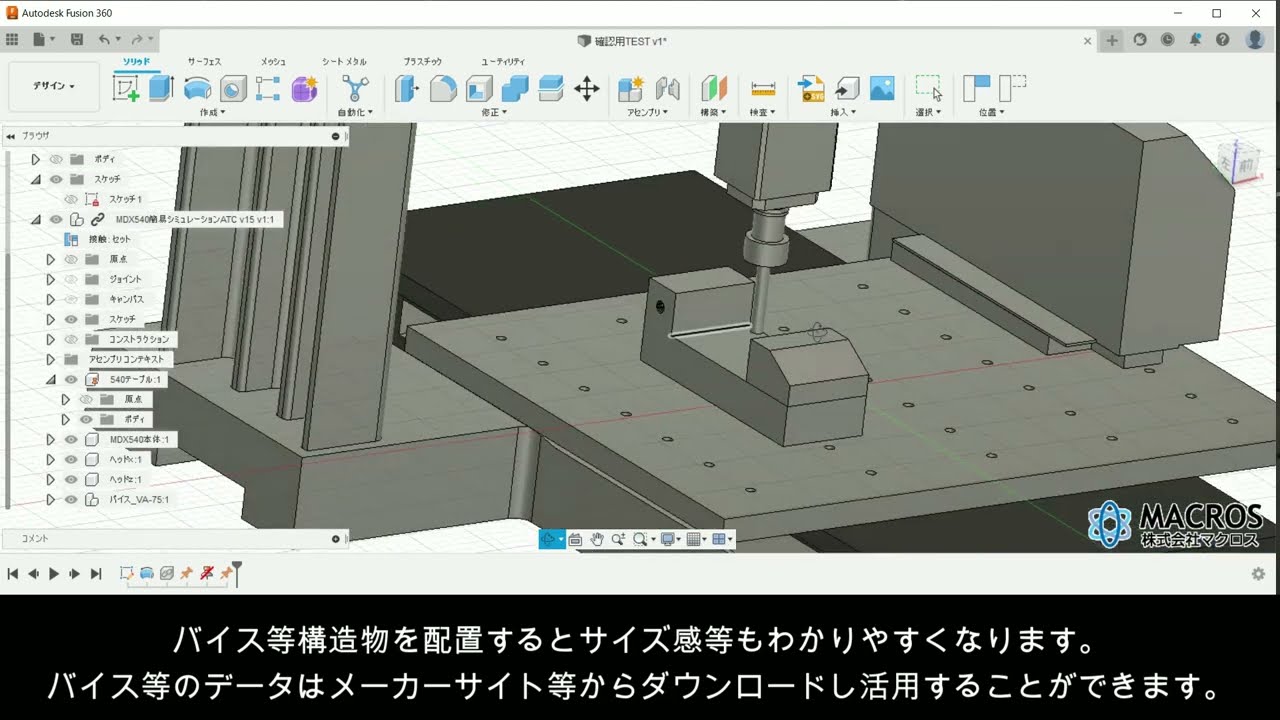Click the Save disk icon
The width and height of the screenshot is (1280, 720).
(77, 40)
